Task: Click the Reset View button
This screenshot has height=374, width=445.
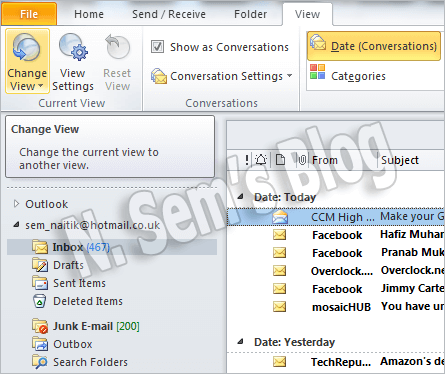Action: point(117,63)
